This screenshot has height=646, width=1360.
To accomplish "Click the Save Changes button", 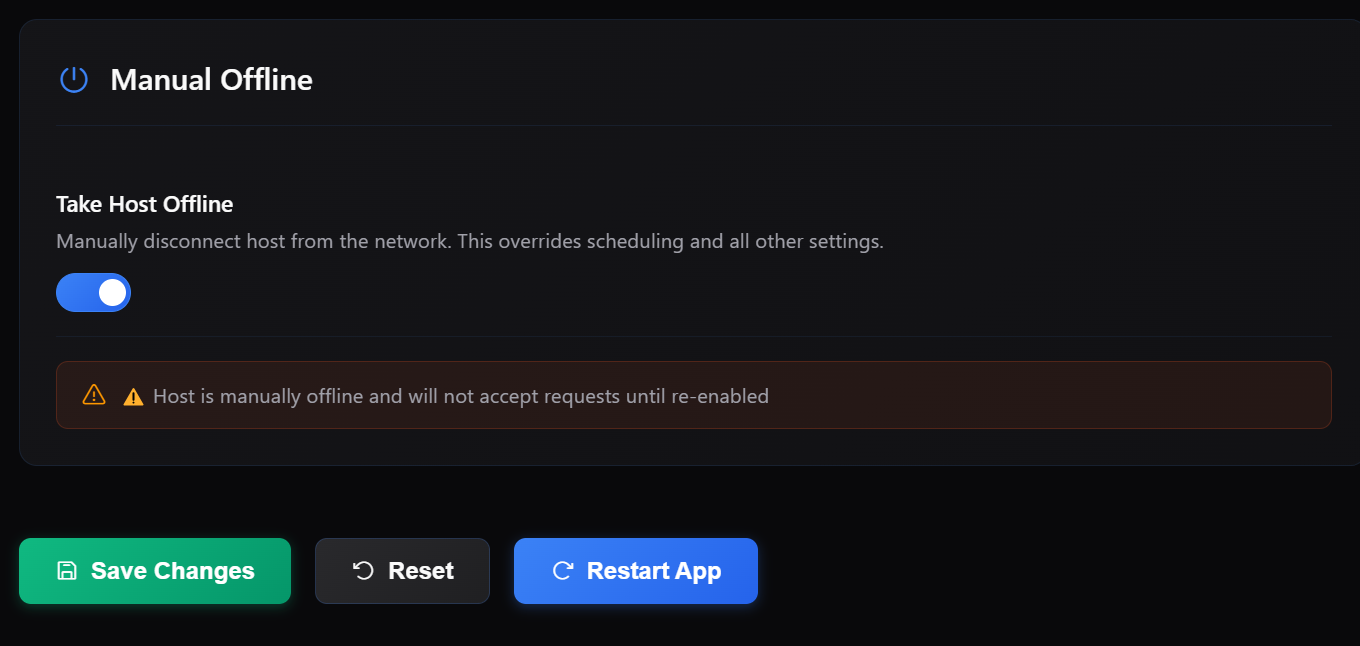I will click(x=155, y=570).
